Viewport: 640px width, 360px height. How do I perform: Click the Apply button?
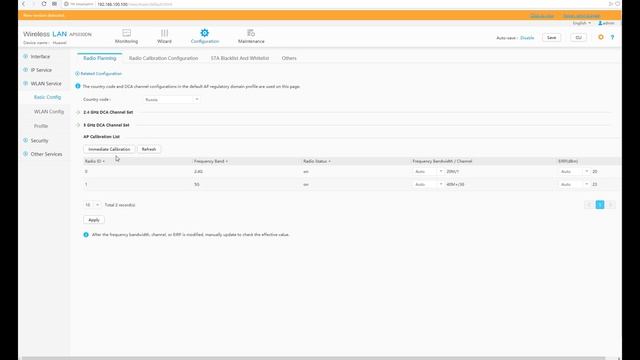94,220
